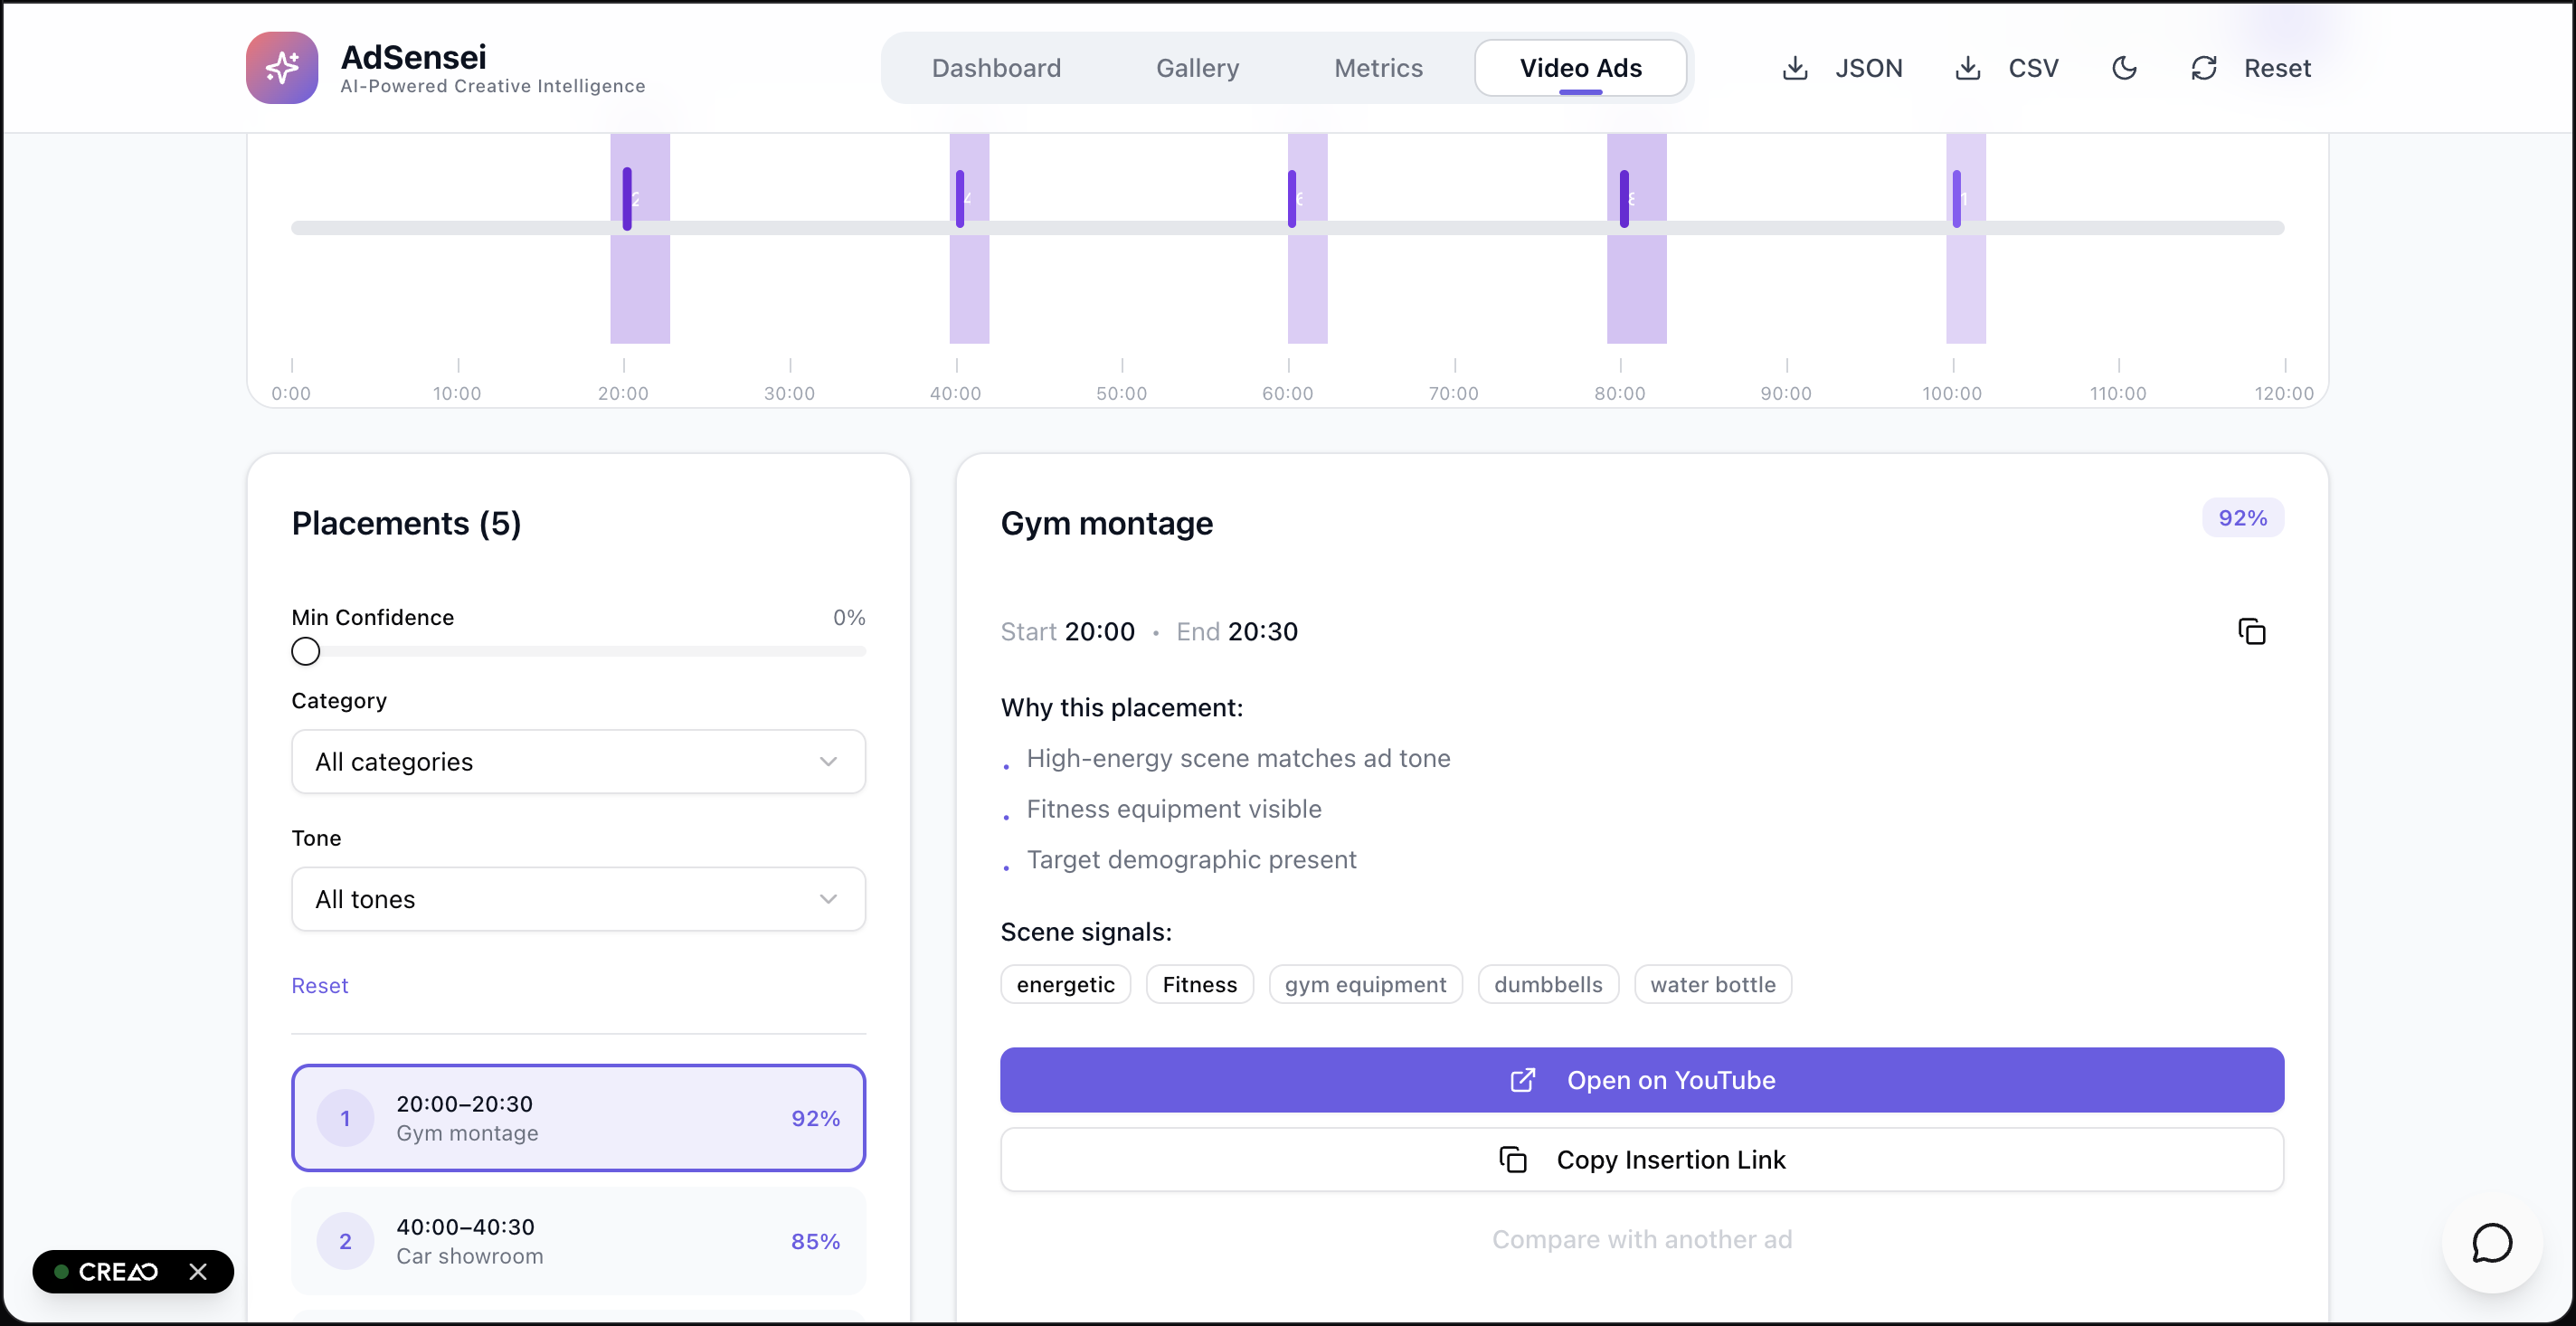Switch to the Dashboard tab
2576x1326 pixels.
[996, 68]
